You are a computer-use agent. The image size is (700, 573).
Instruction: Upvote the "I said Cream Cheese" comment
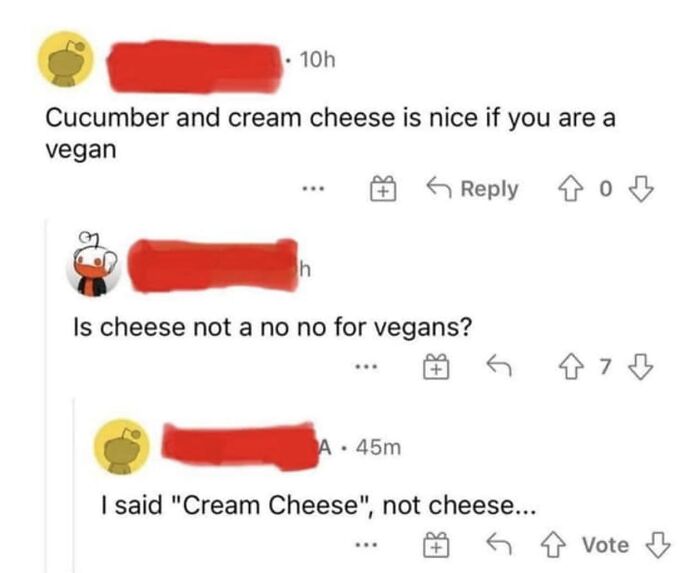pos(553,545)
